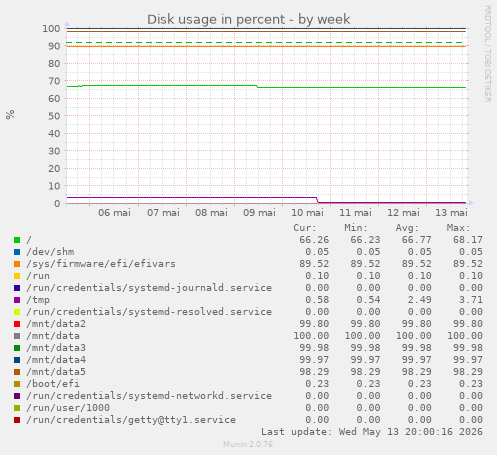Click the orange swatch for efivars
The width and height of the screenshot is (497, 455).
[17, 264]
